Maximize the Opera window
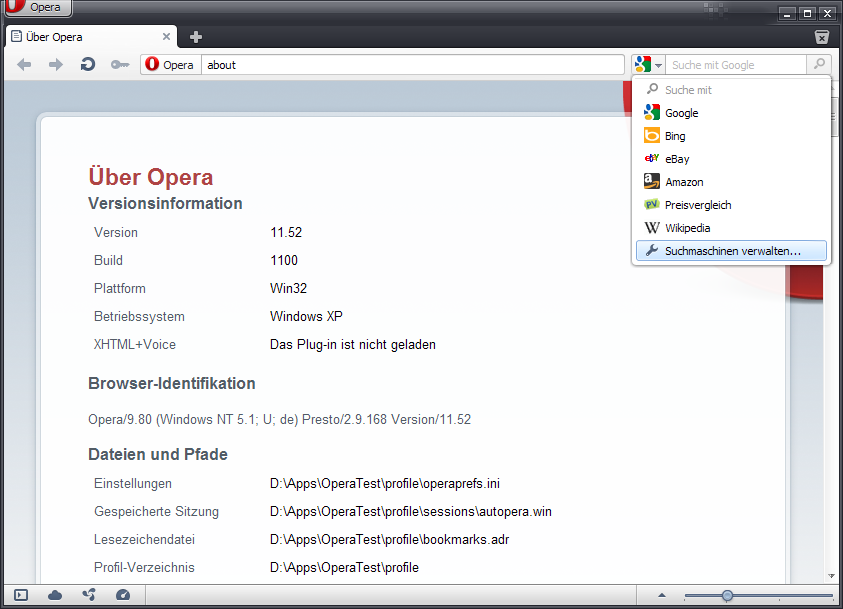Screen dimensions: 843x609 pos(807,14)
